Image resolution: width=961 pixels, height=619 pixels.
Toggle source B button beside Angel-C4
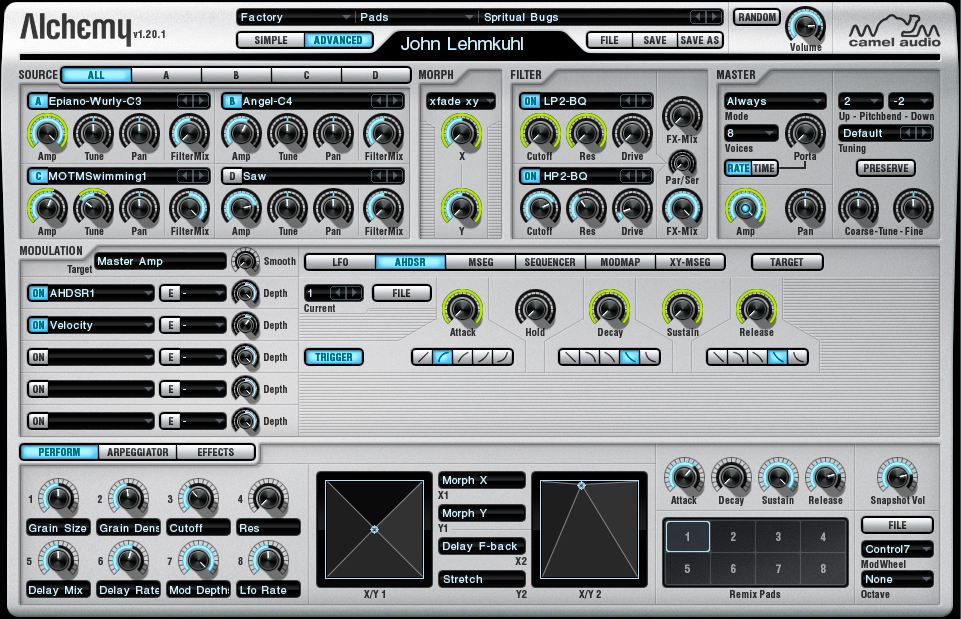[232, 101]
